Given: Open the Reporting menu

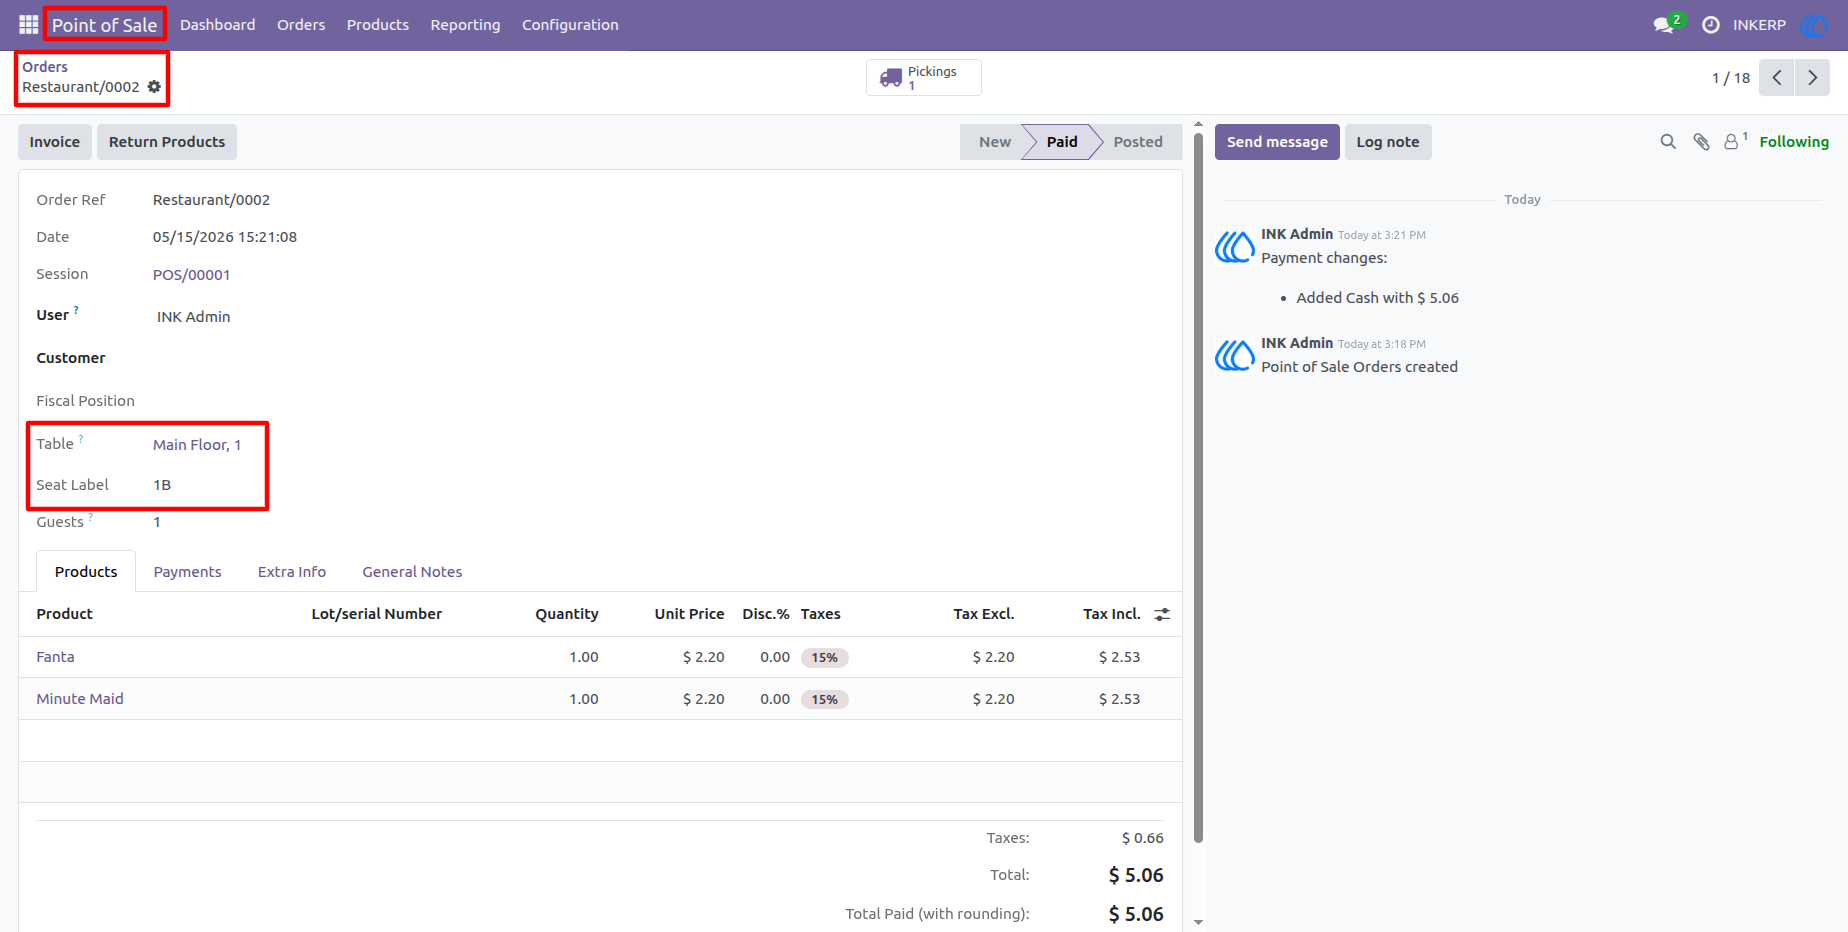Looking at the screenshot, I should 465,25.
